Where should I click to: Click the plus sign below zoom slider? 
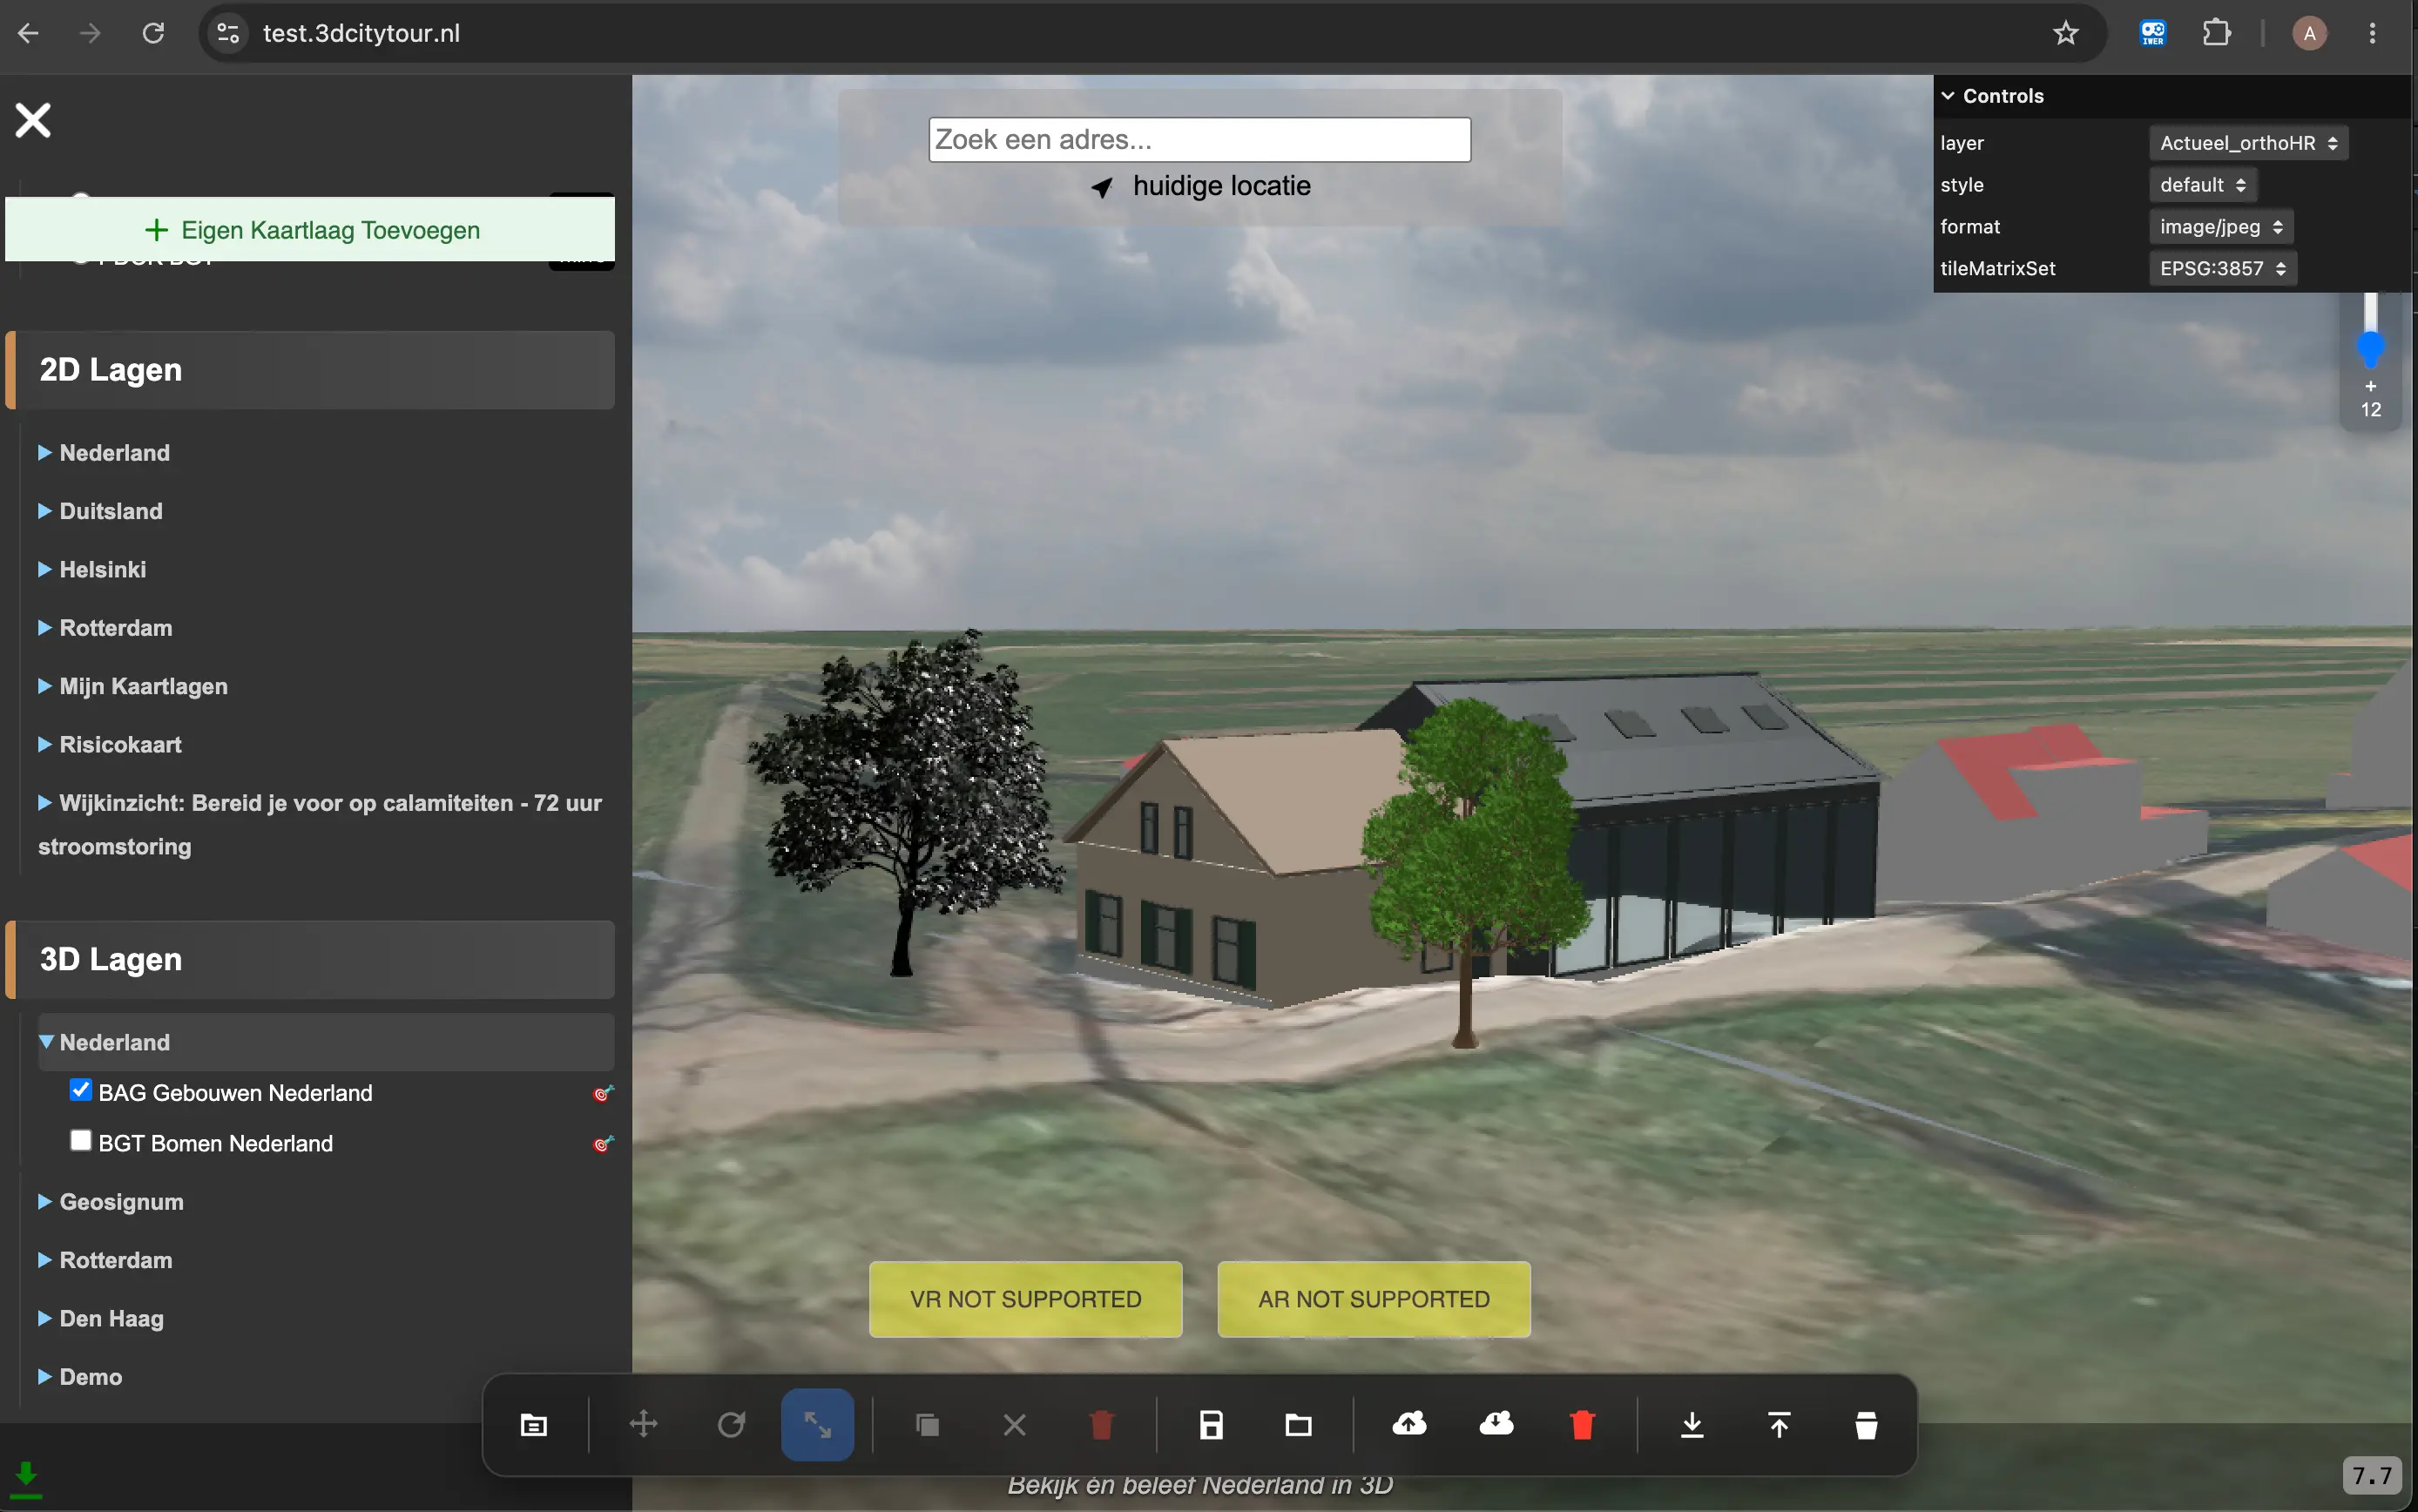click(2370, 386)
